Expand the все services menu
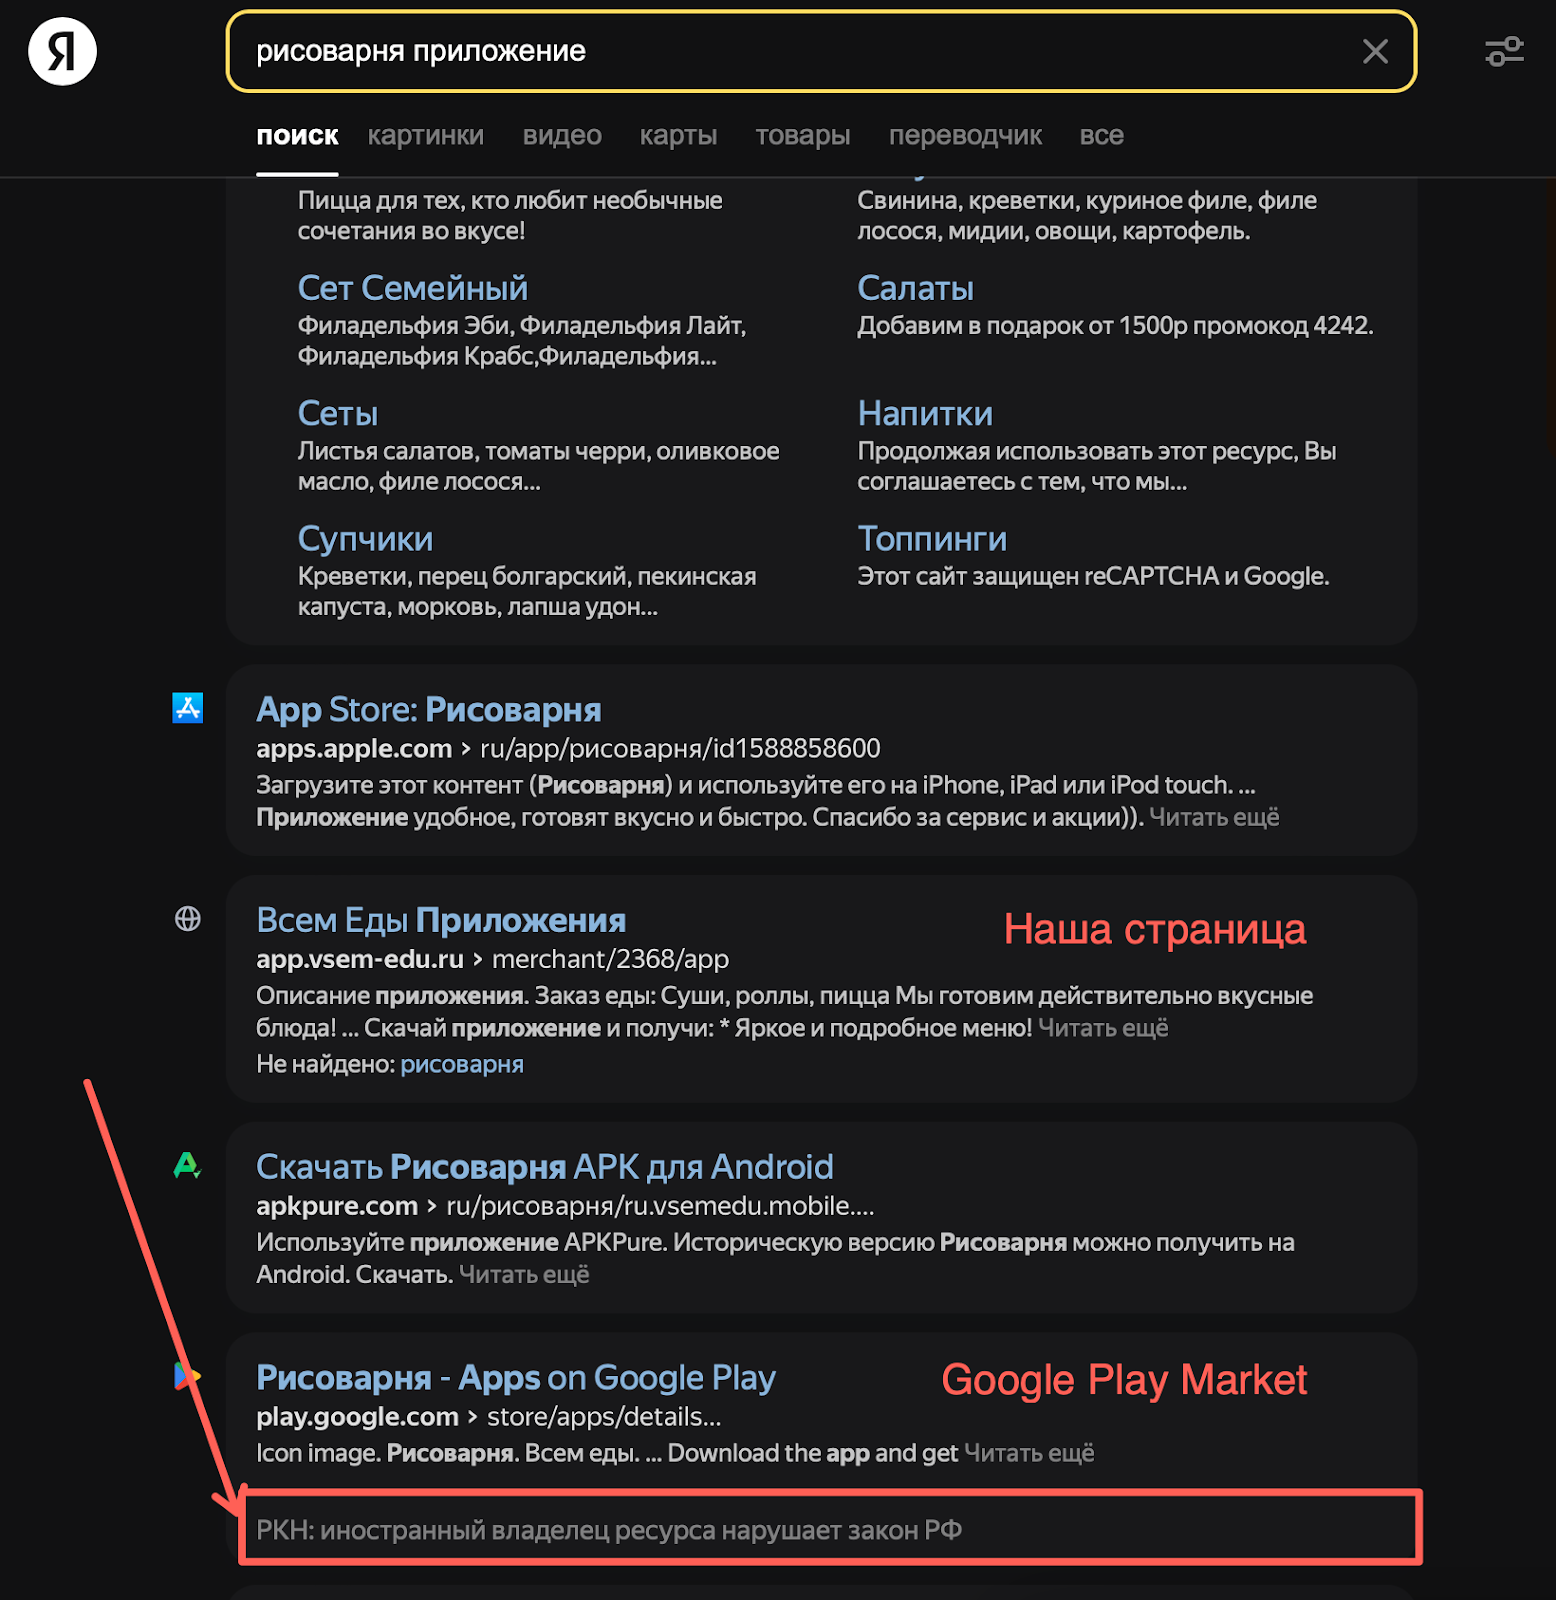 tap(1101, 135)
